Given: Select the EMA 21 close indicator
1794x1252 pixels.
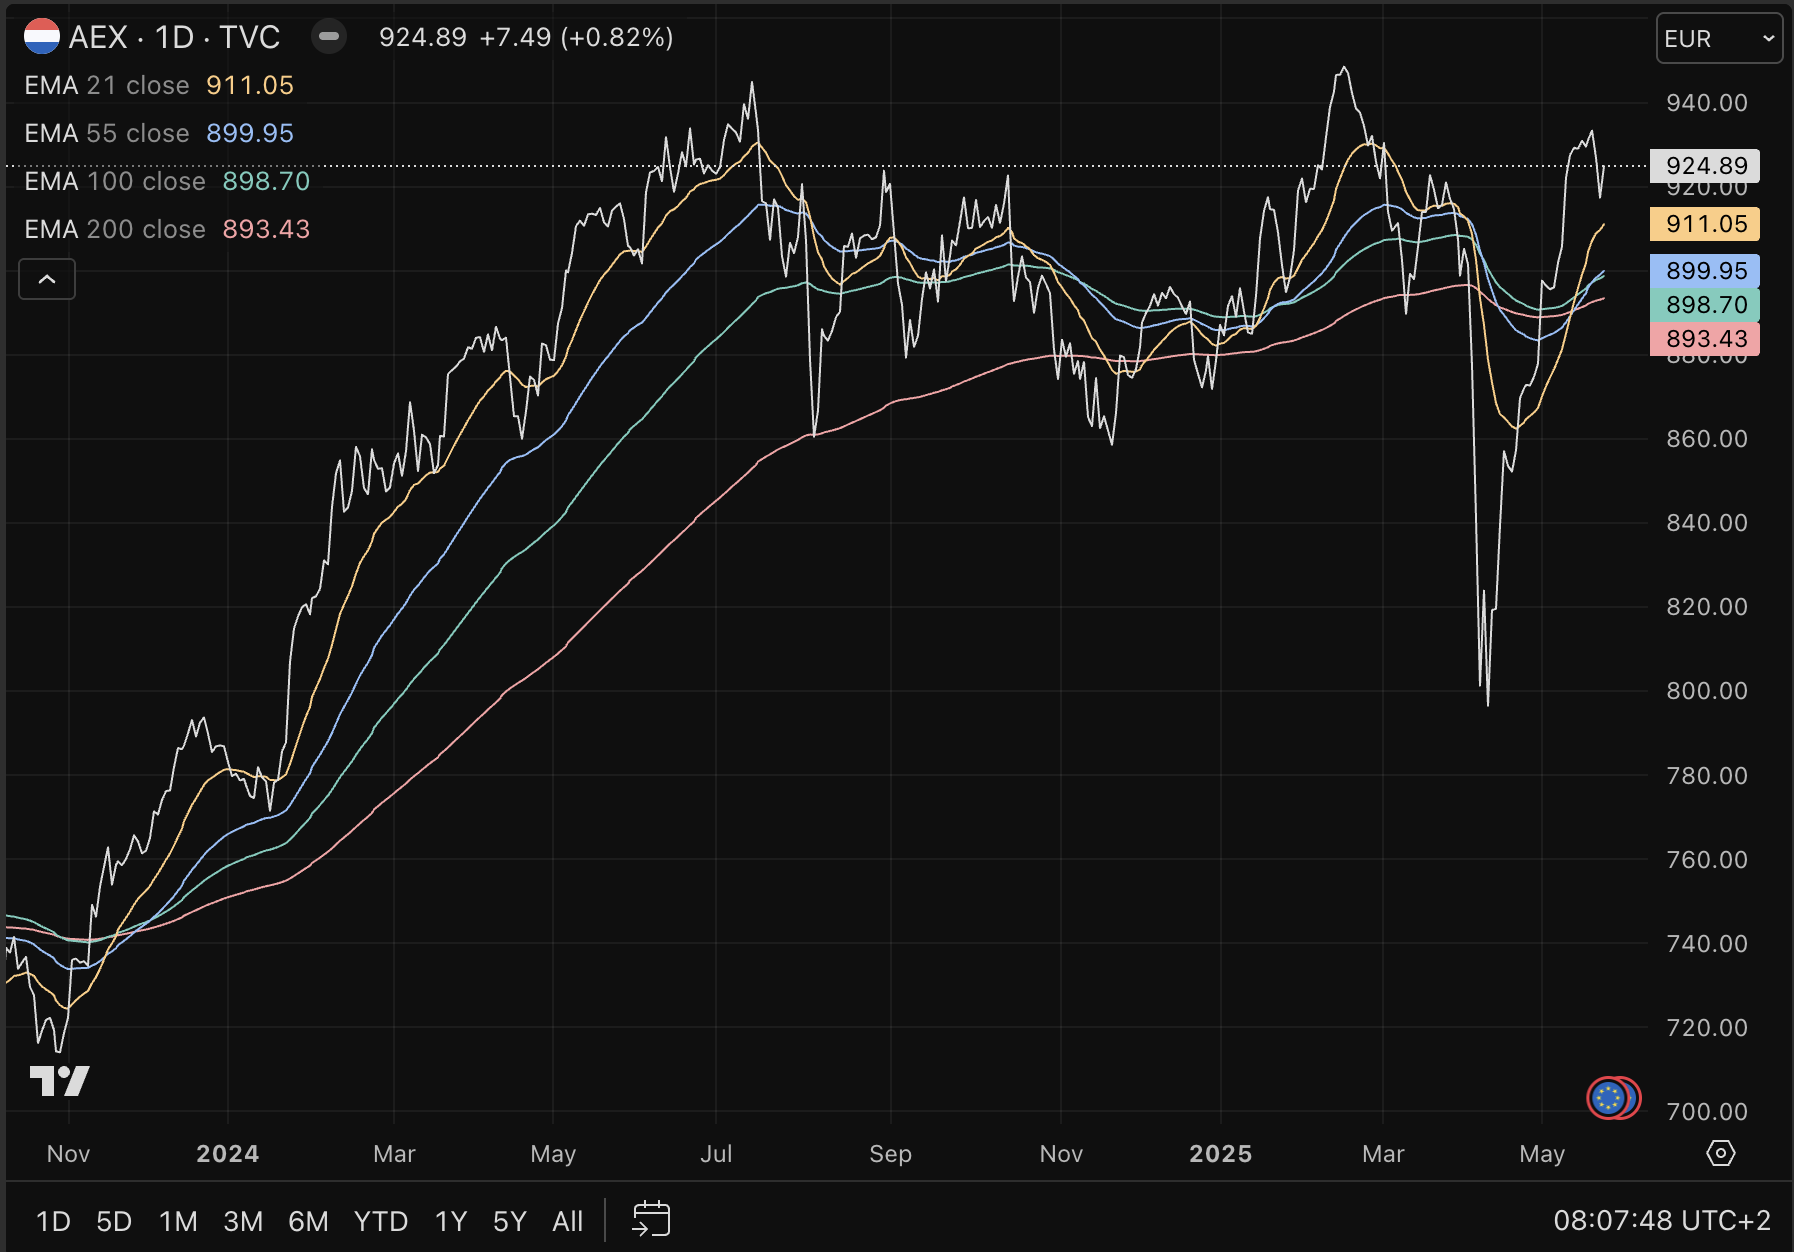Looking at the screenshot, I should (x=107, y=85).
